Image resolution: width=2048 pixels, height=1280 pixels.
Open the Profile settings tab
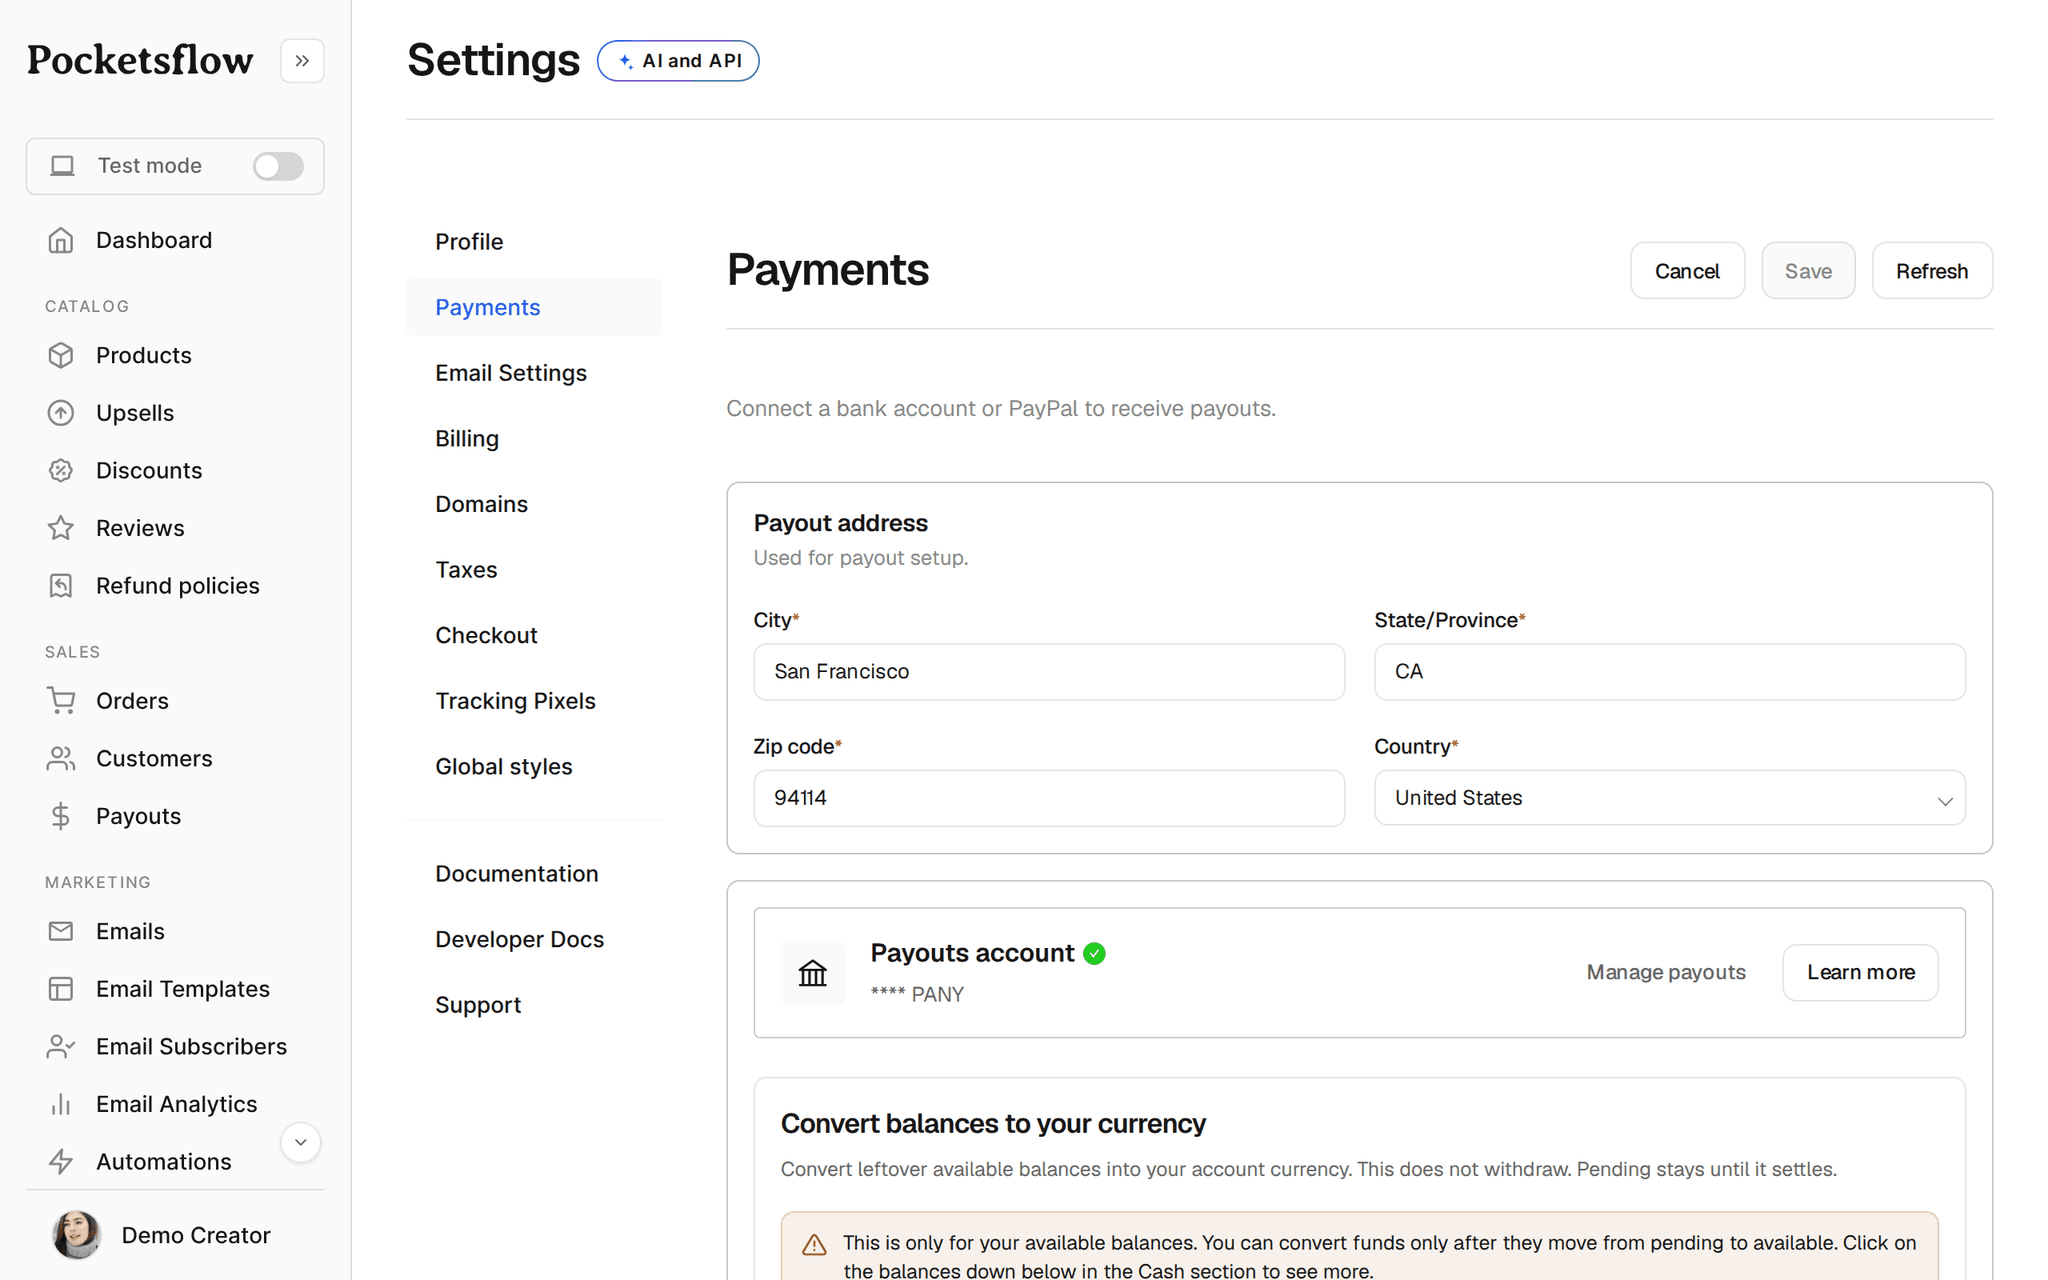point(534,242)
